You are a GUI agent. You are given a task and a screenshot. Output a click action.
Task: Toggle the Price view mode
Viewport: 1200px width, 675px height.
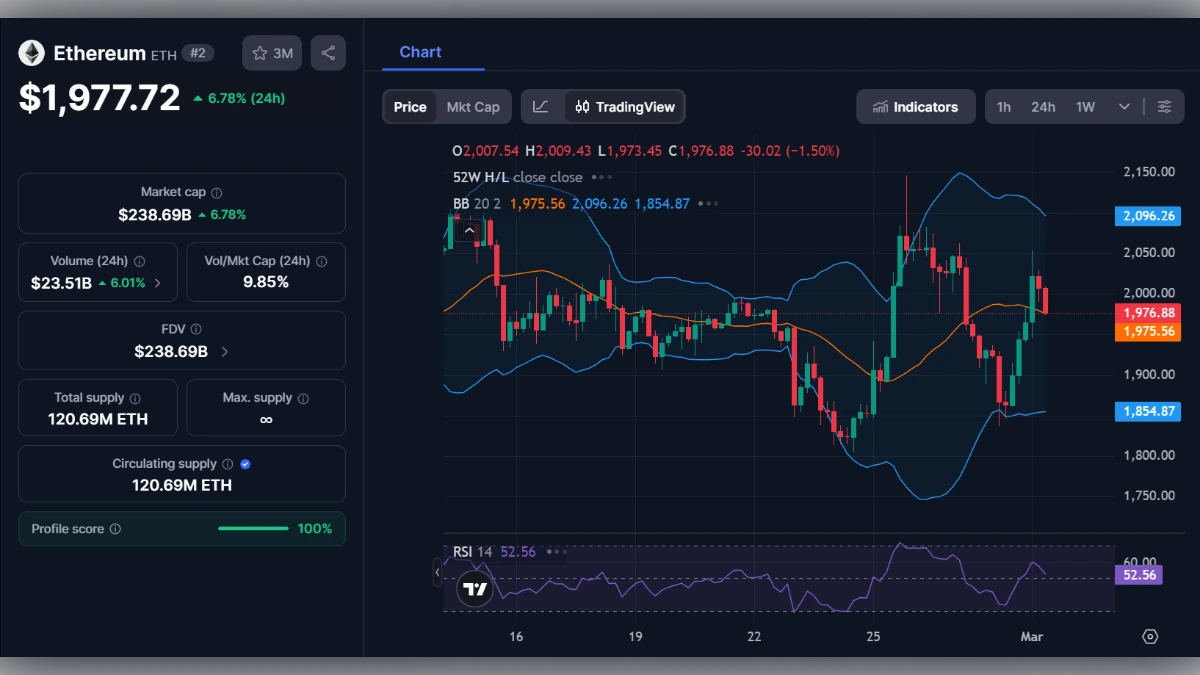point(409,106)
